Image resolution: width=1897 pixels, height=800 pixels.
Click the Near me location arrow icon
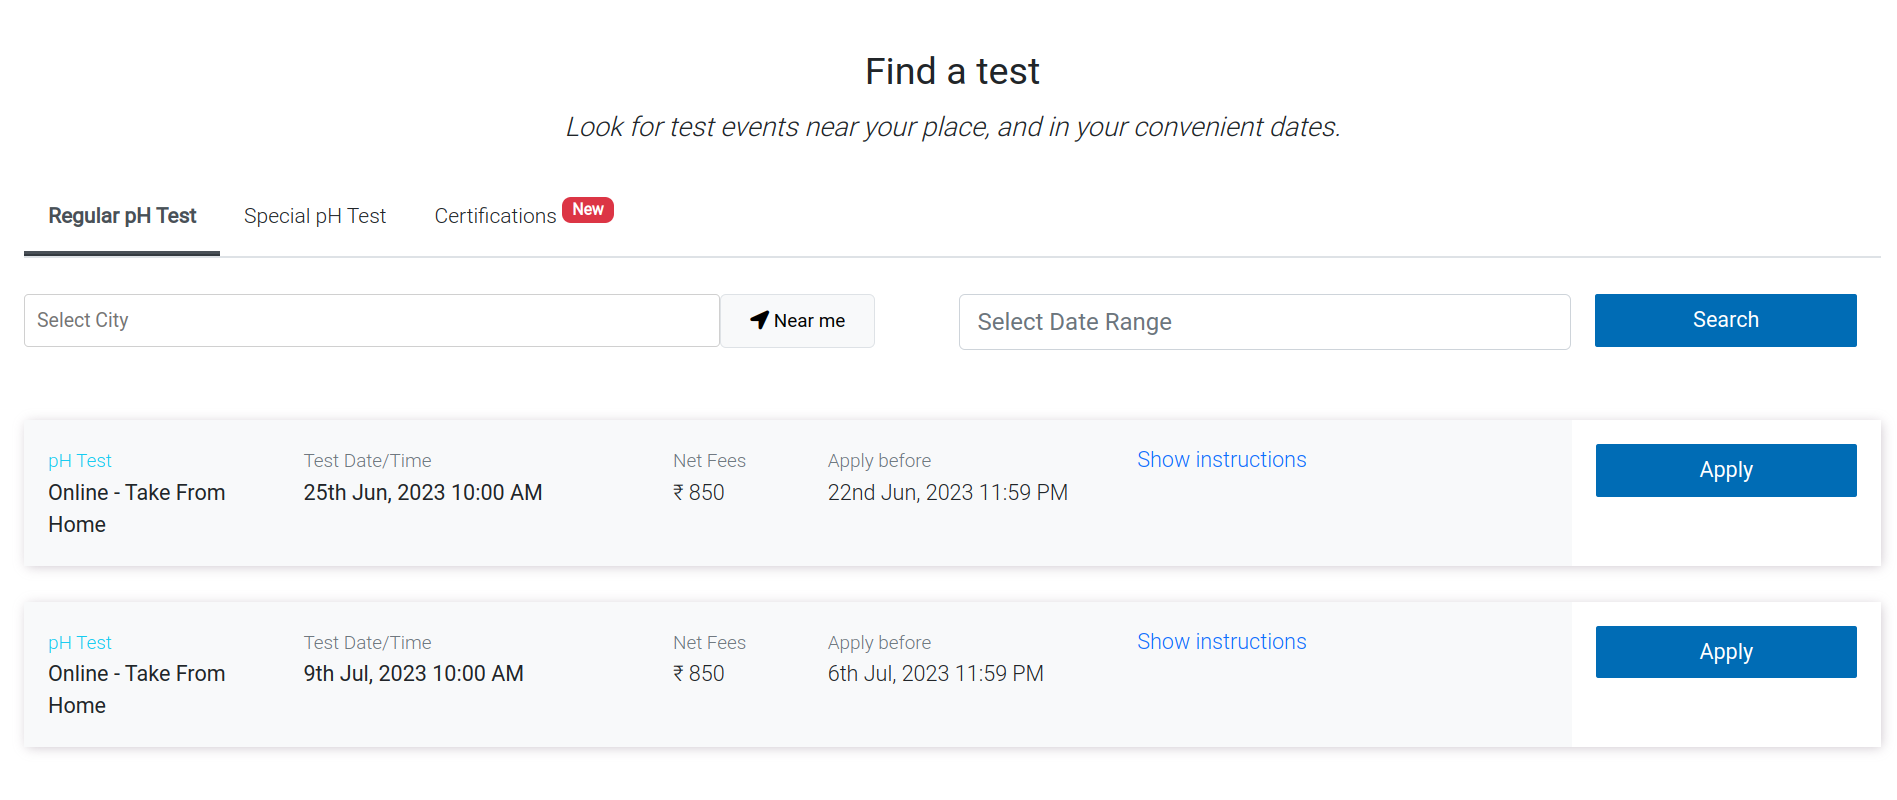tap(759, 320)
